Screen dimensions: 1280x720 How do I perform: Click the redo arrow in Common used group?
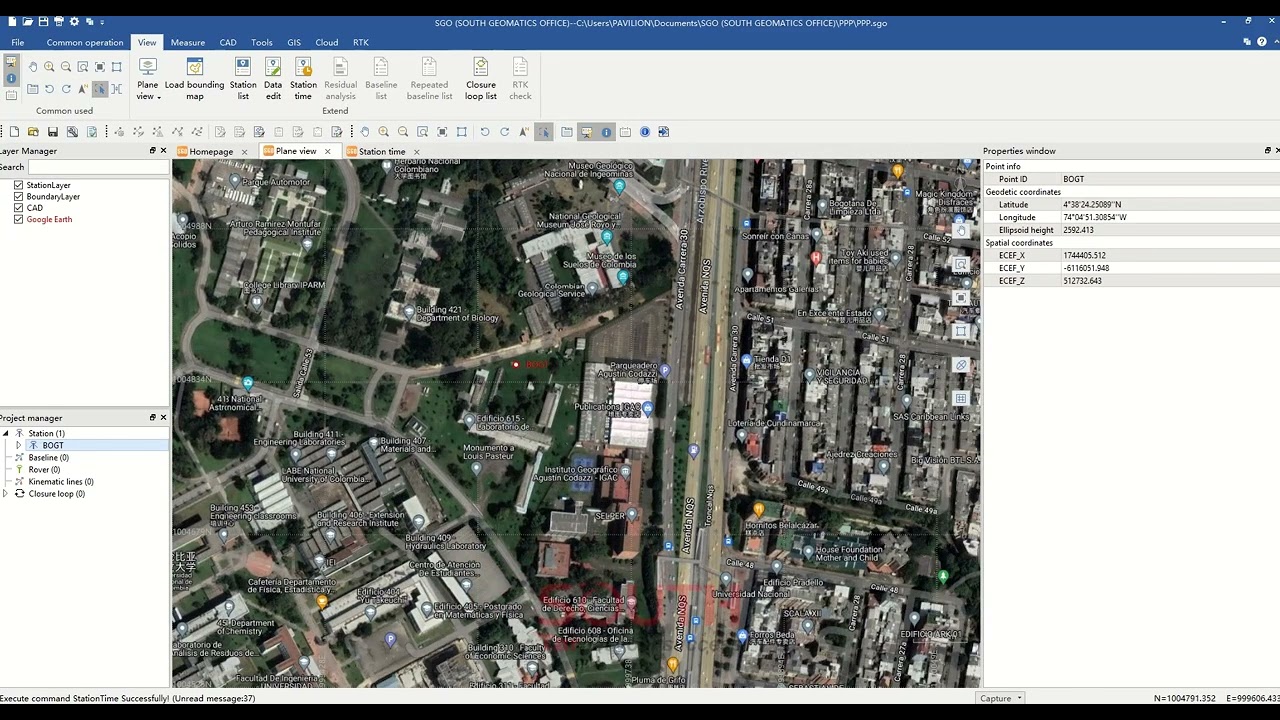[66, 89]
